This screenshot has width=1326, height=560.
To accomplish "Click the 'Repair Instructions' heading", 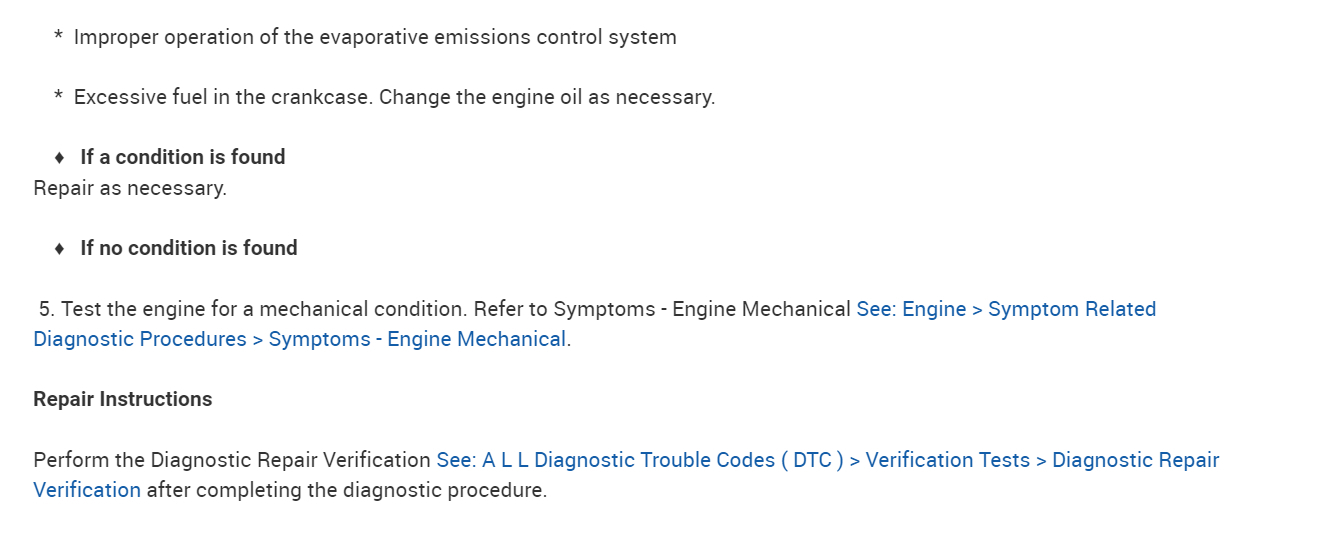I will click(122, 399).
